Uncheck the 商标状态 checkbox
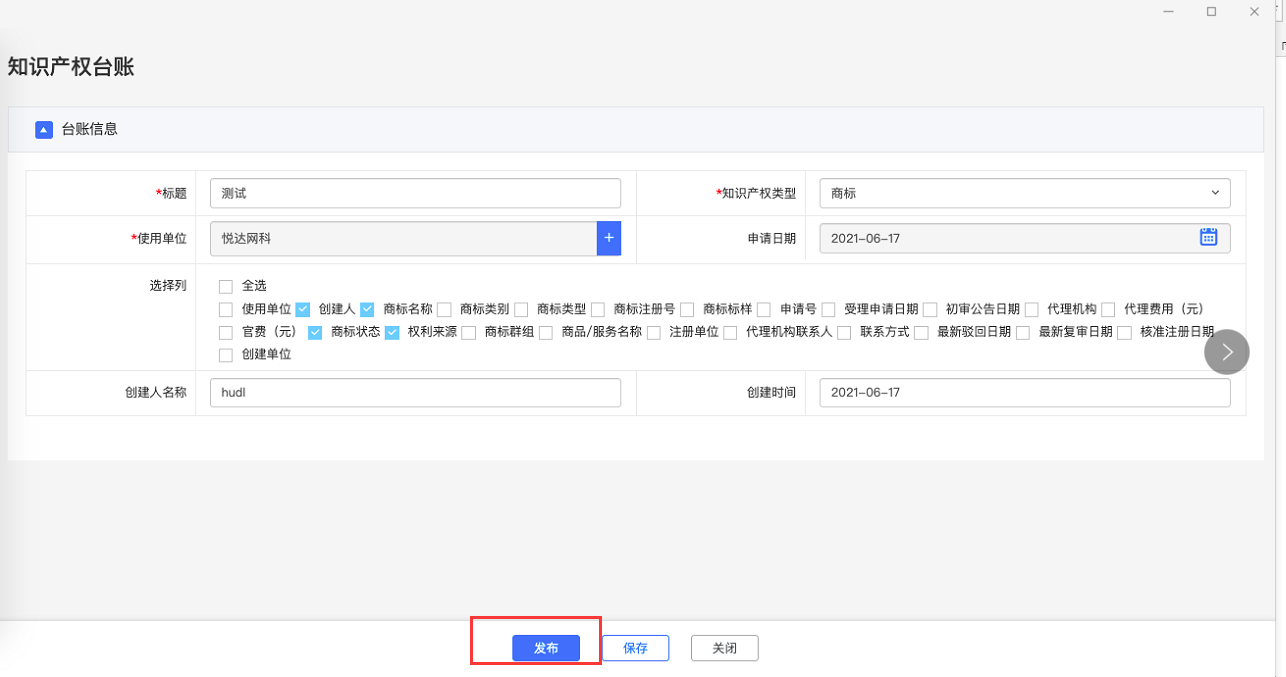The image size is (1286, 677). (315, 333)
